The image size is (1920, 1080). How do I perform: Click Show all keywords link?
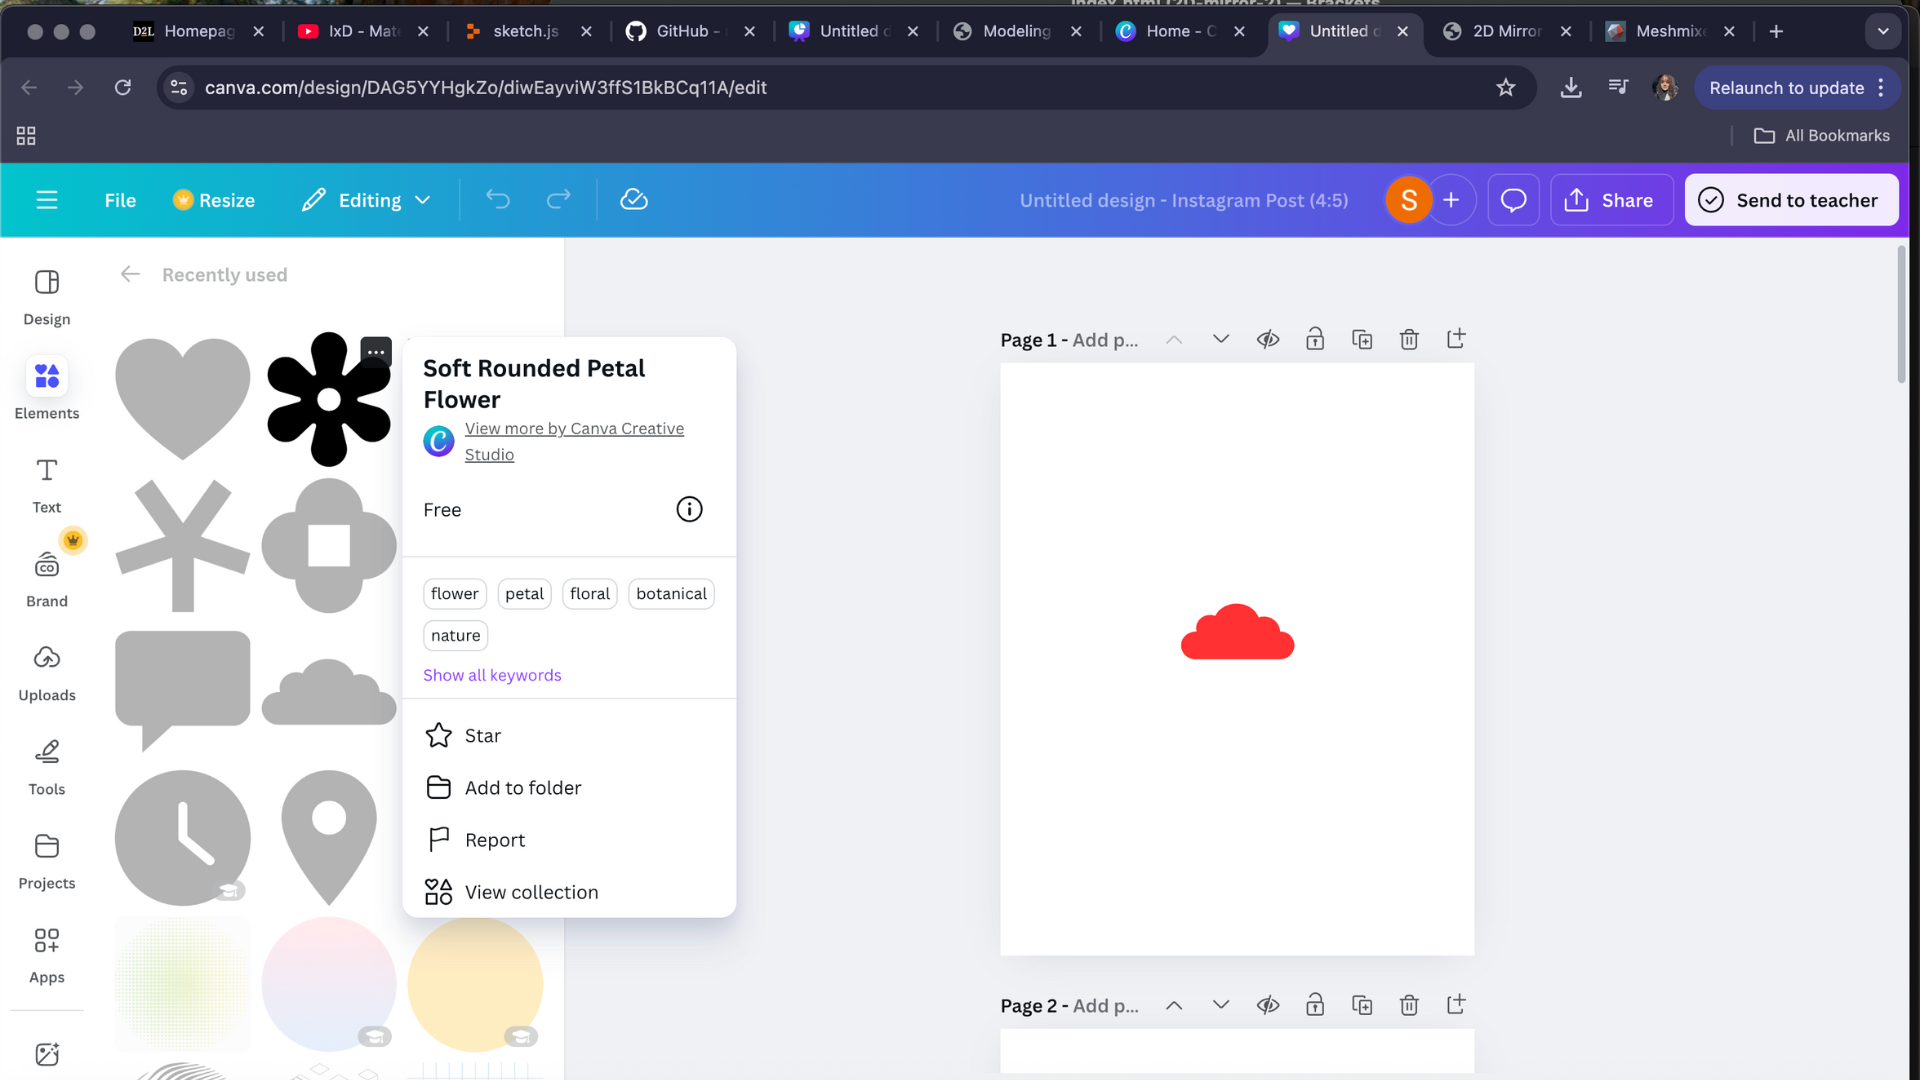tap(492, 675)
